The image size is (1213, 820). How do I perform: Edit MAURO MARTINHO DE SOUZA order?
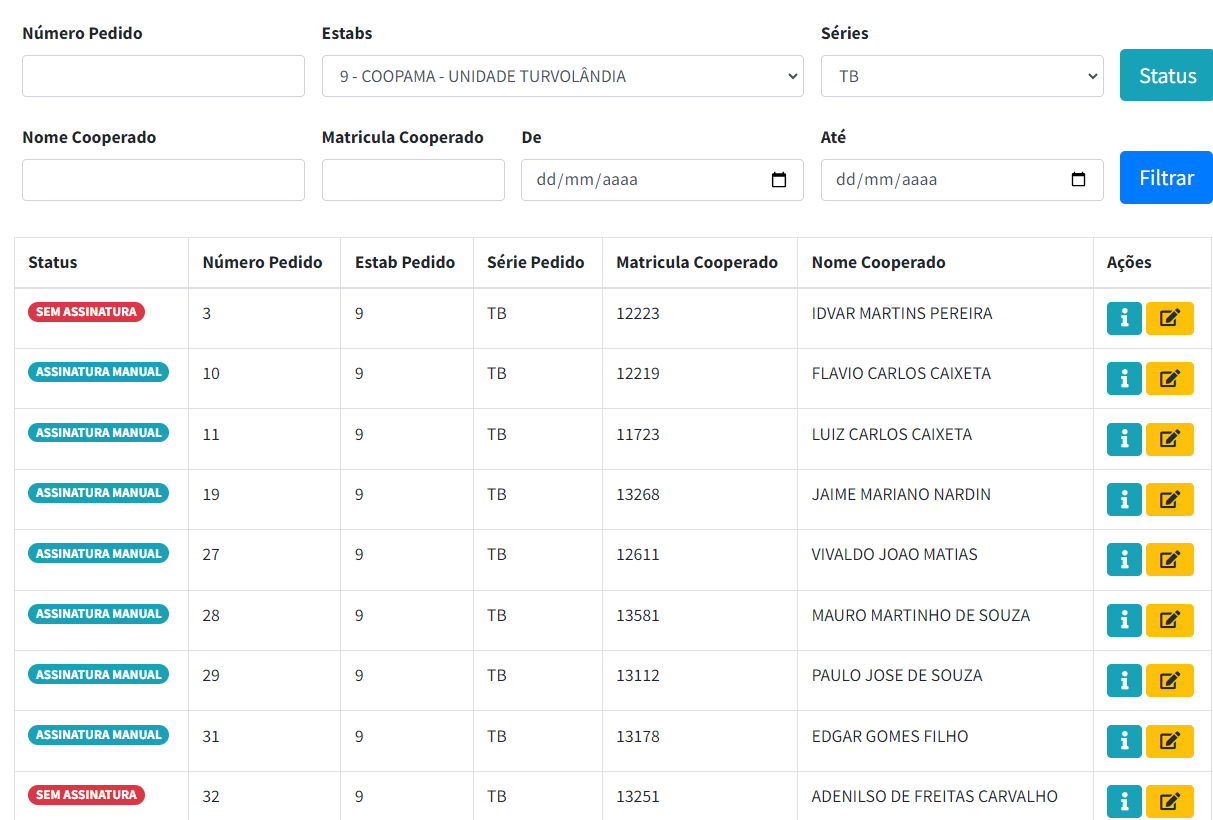click(1169, 621)
